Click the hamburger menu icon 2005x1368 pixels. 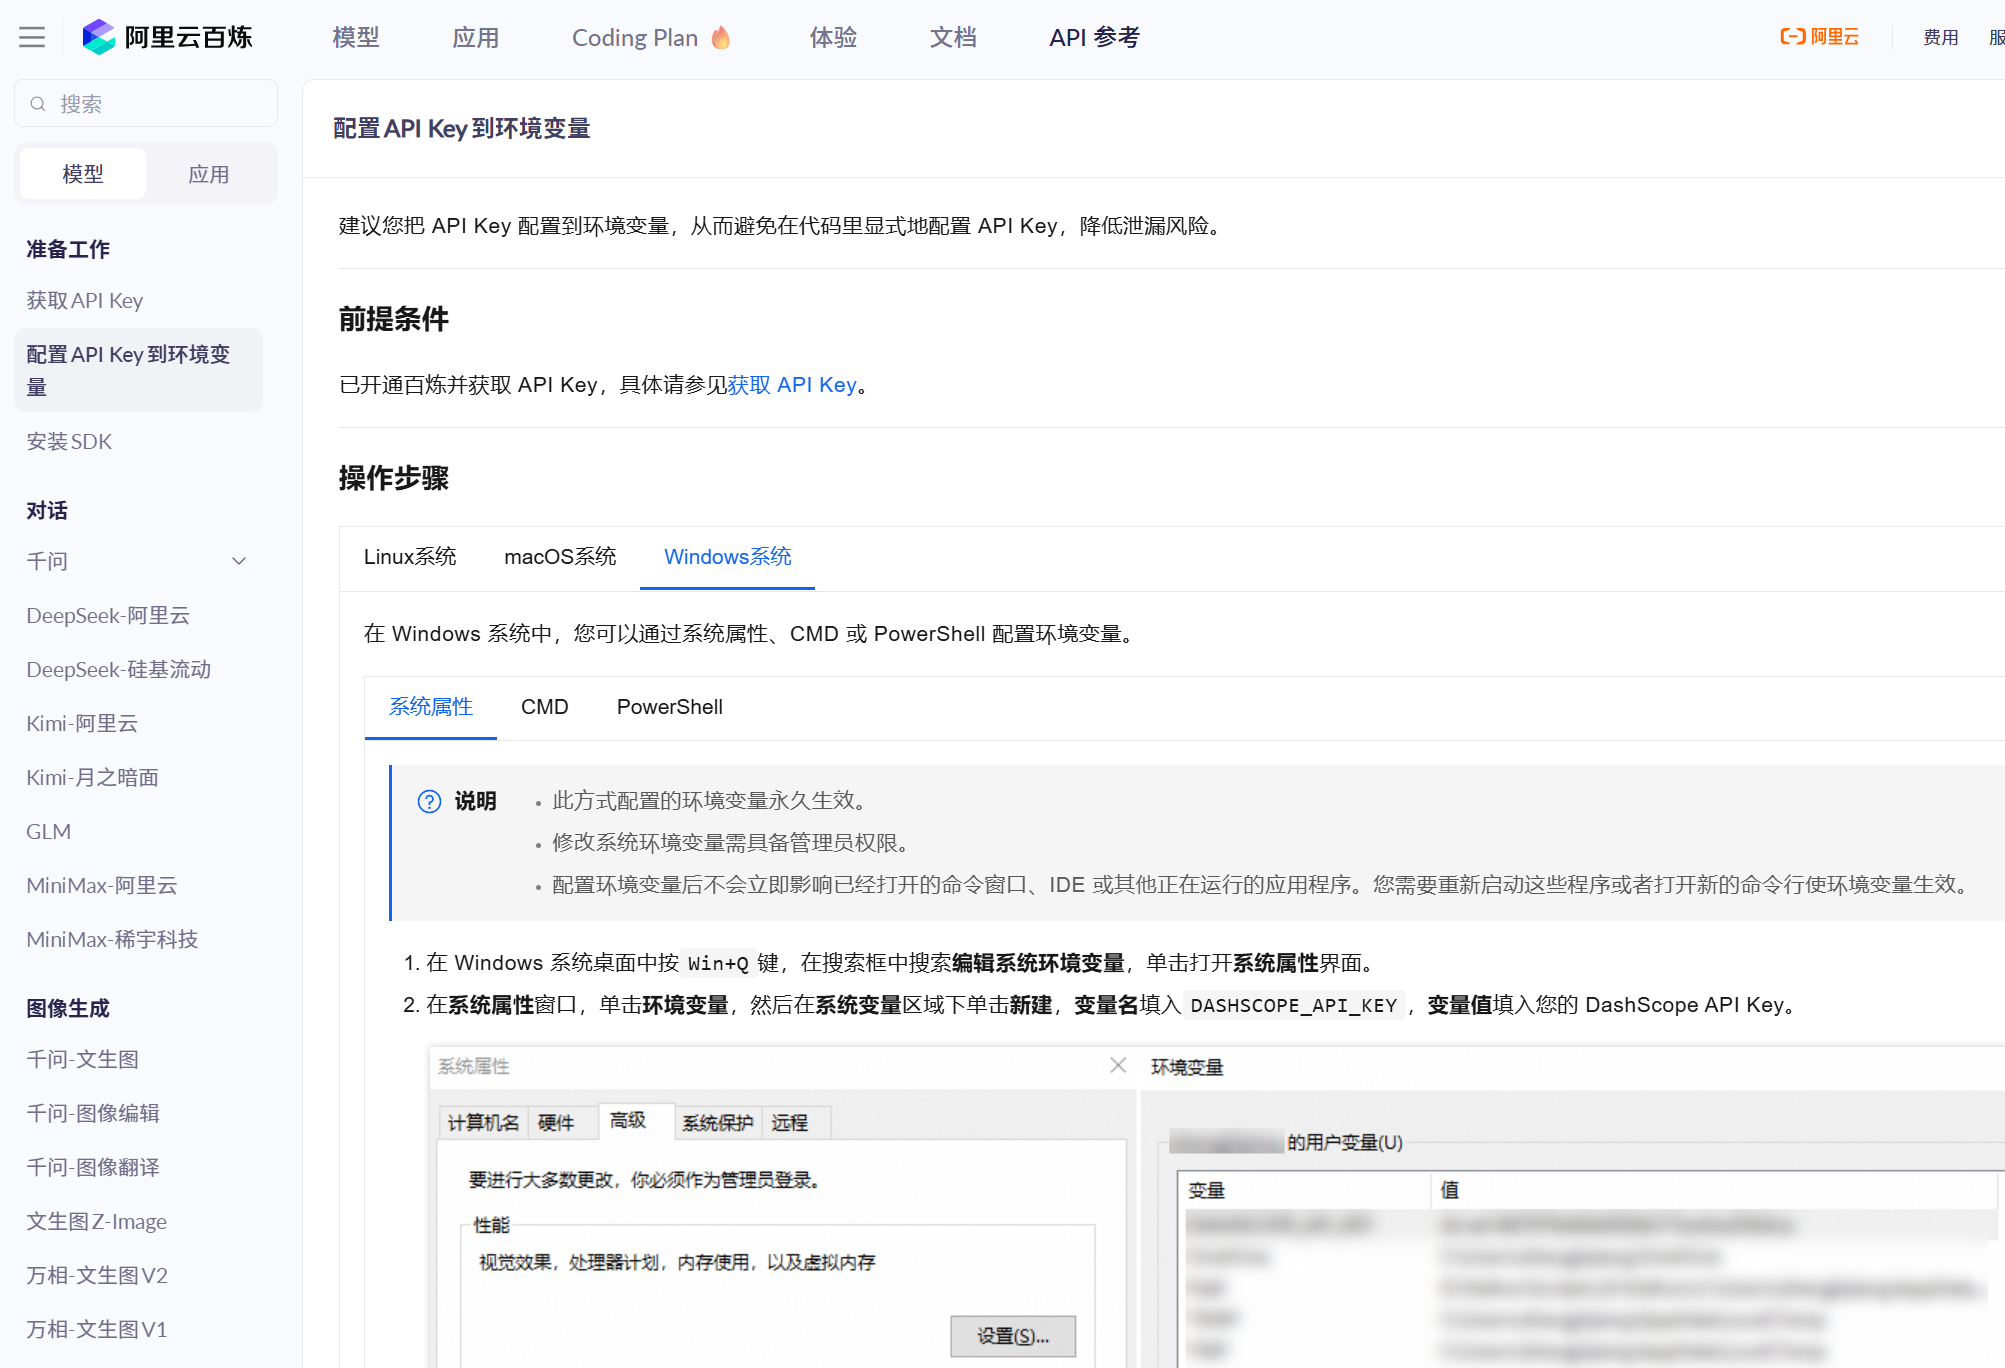click(32, 38)
